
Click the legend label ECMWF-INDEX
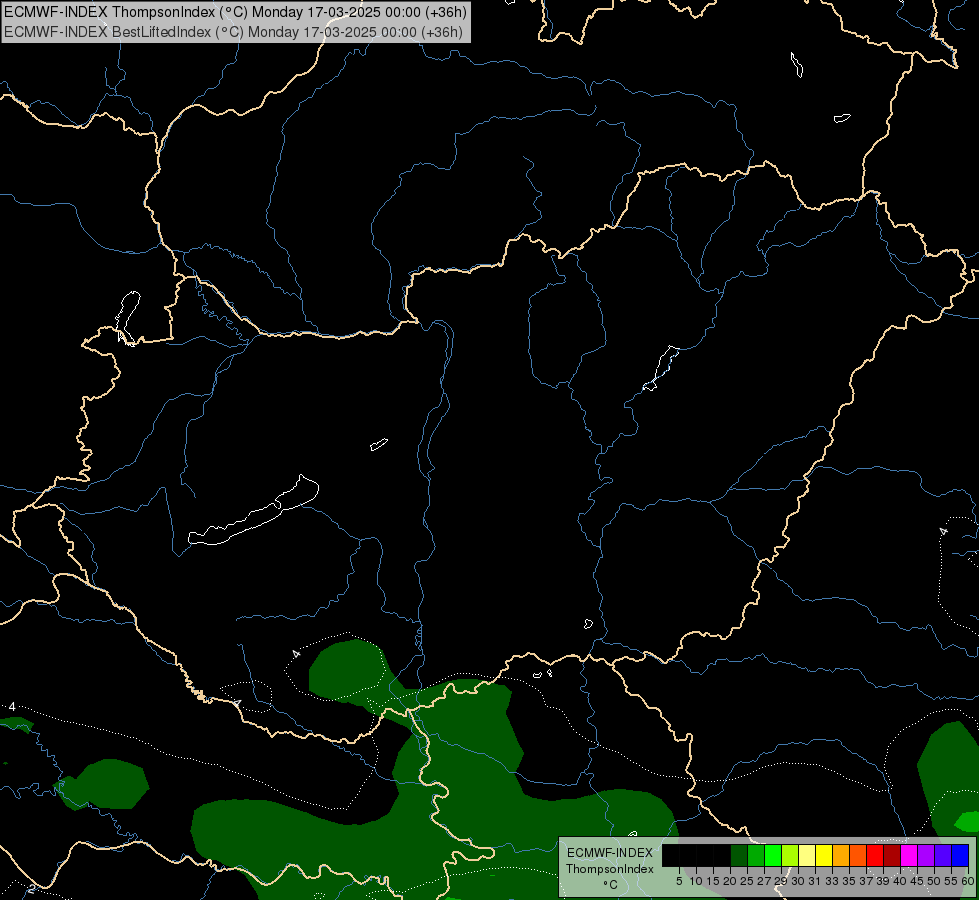610,853
